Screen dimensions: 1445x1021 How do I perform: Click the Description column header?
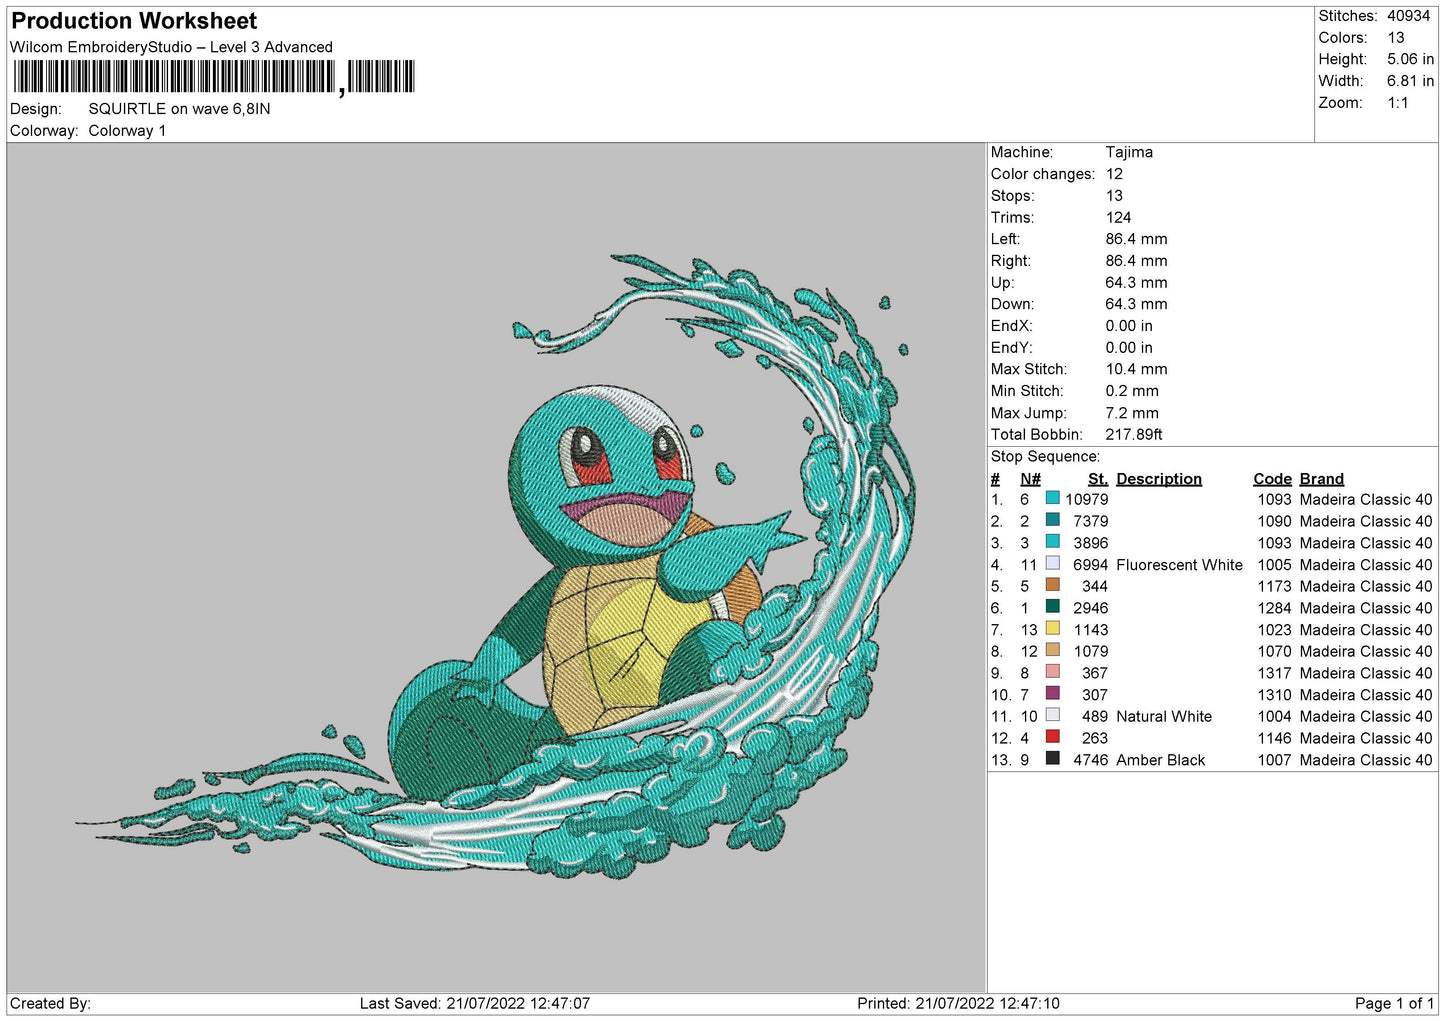[1158, 479]
